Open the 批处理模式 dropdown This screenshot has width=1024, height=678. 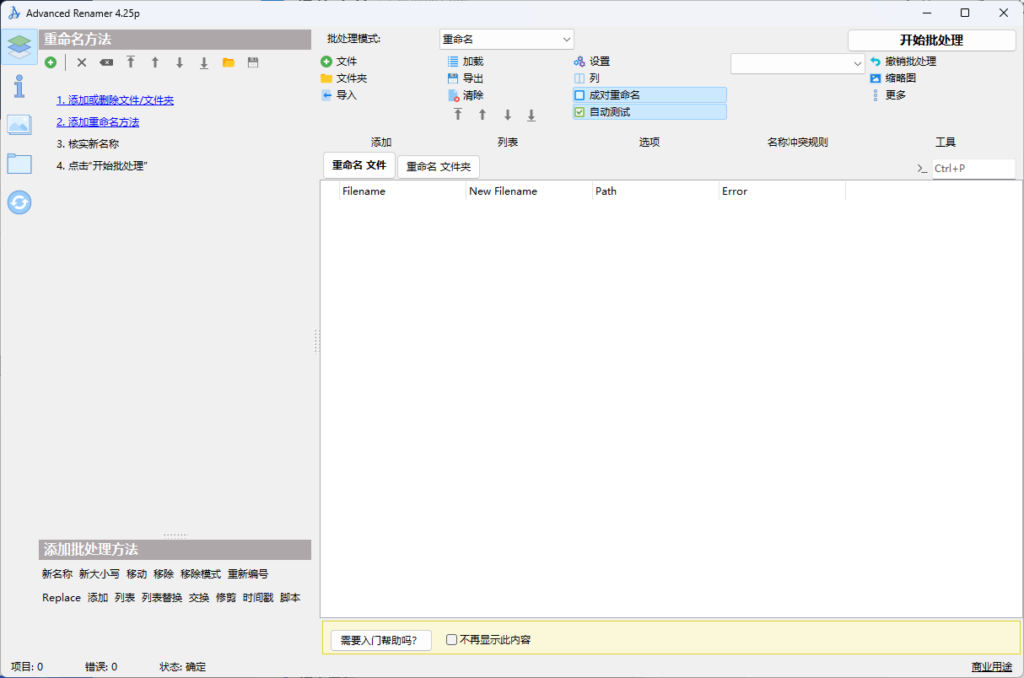[x=506, y=39]
